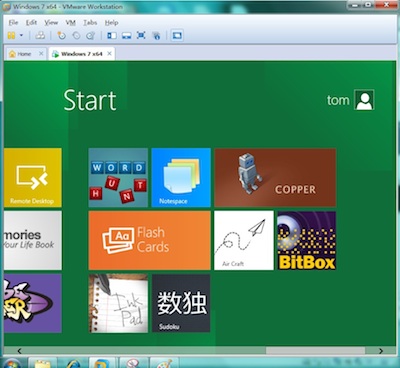
Task: Open the View menu
Action: 51,23
